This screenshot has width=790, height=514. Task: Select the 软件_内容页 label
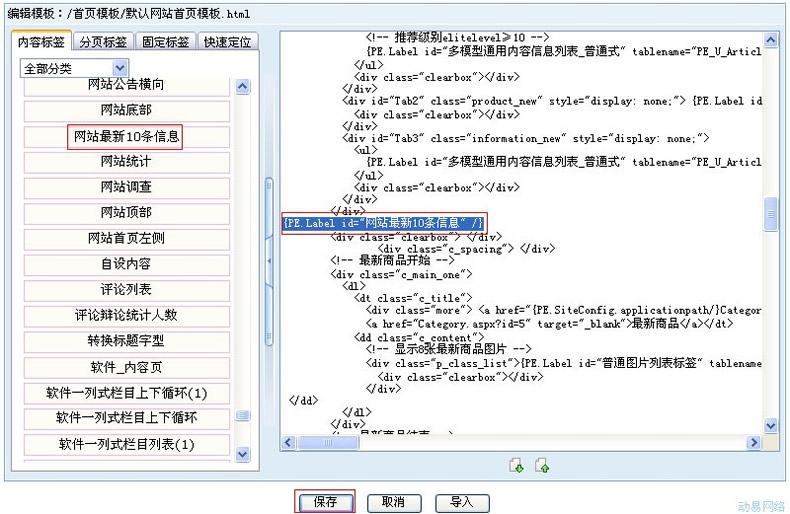[x=126, y=367]
